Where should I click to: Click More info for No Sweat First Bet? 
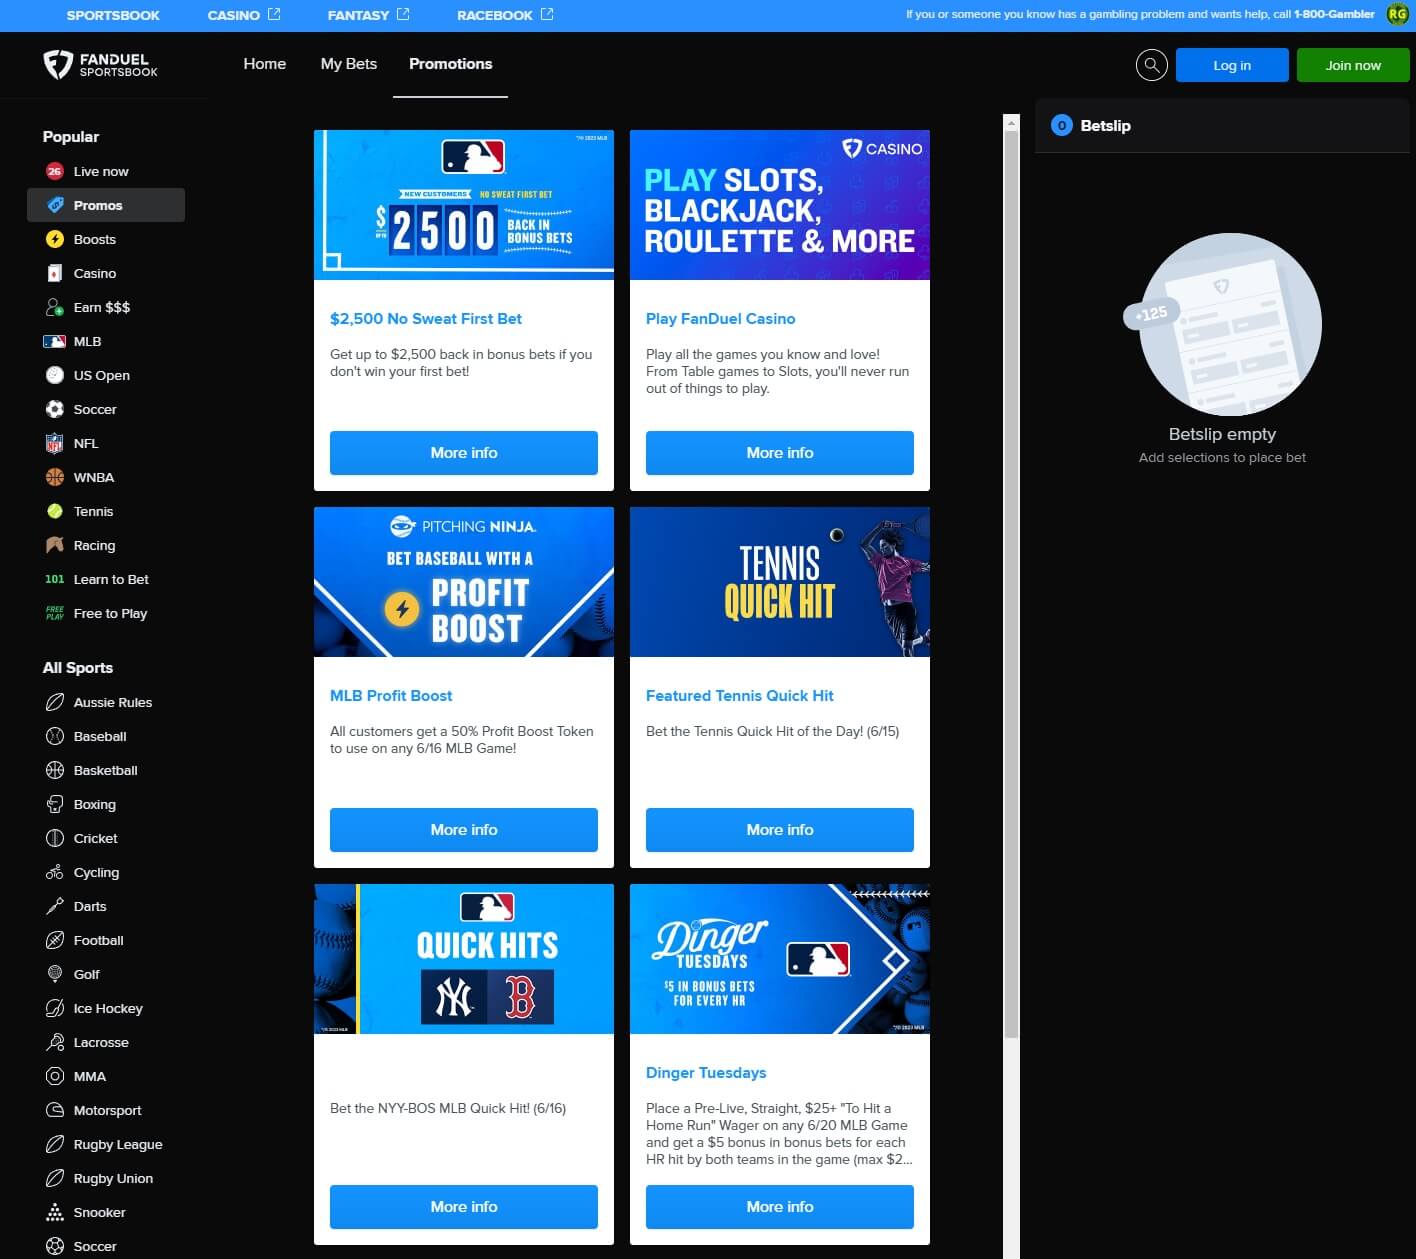click(x=464, y=453)
